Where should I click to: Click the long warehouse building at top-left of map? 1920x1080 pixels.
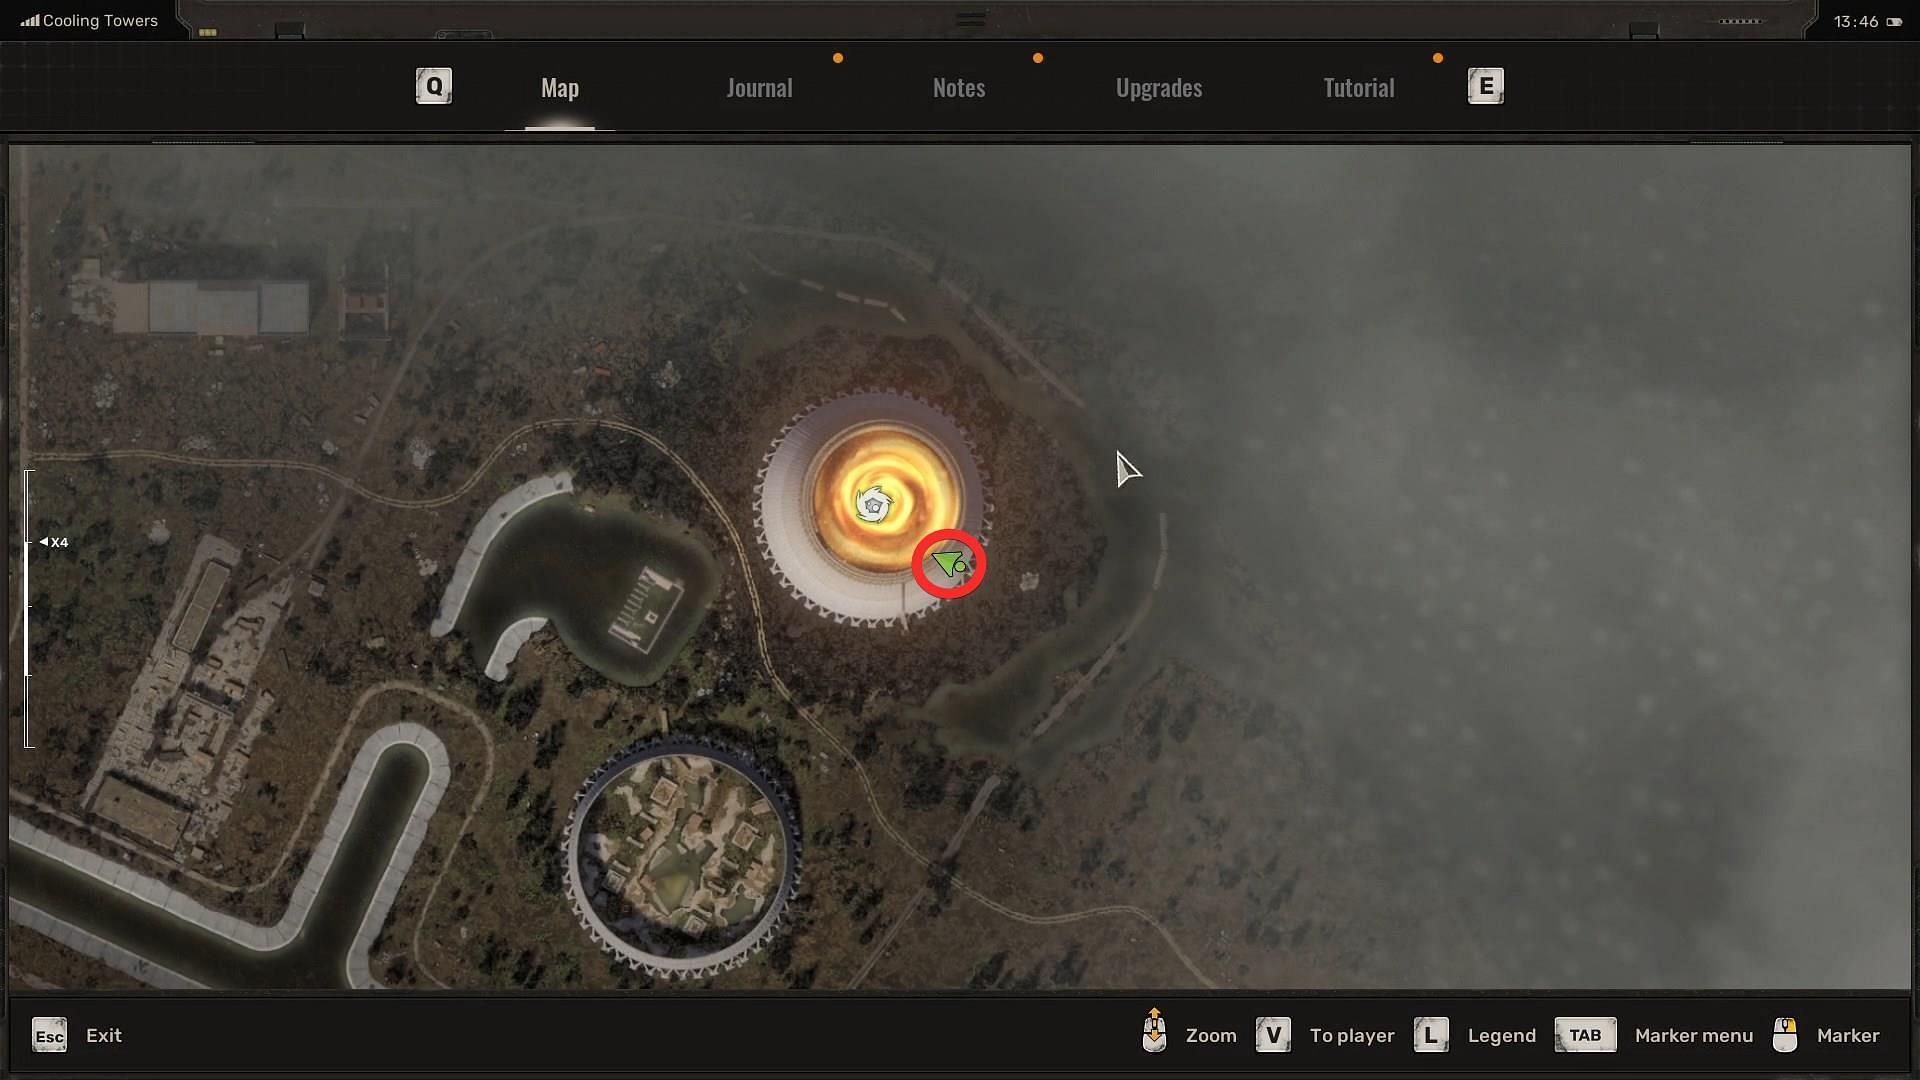click(209, 306)
